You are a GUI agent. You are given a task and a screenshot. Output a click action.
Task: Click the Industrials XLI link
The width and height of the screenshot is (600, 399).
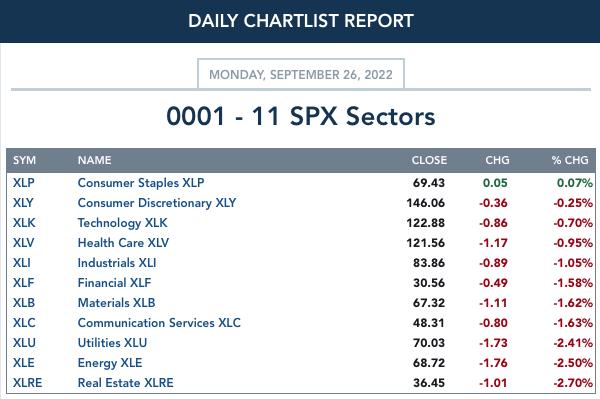point(117,263)
